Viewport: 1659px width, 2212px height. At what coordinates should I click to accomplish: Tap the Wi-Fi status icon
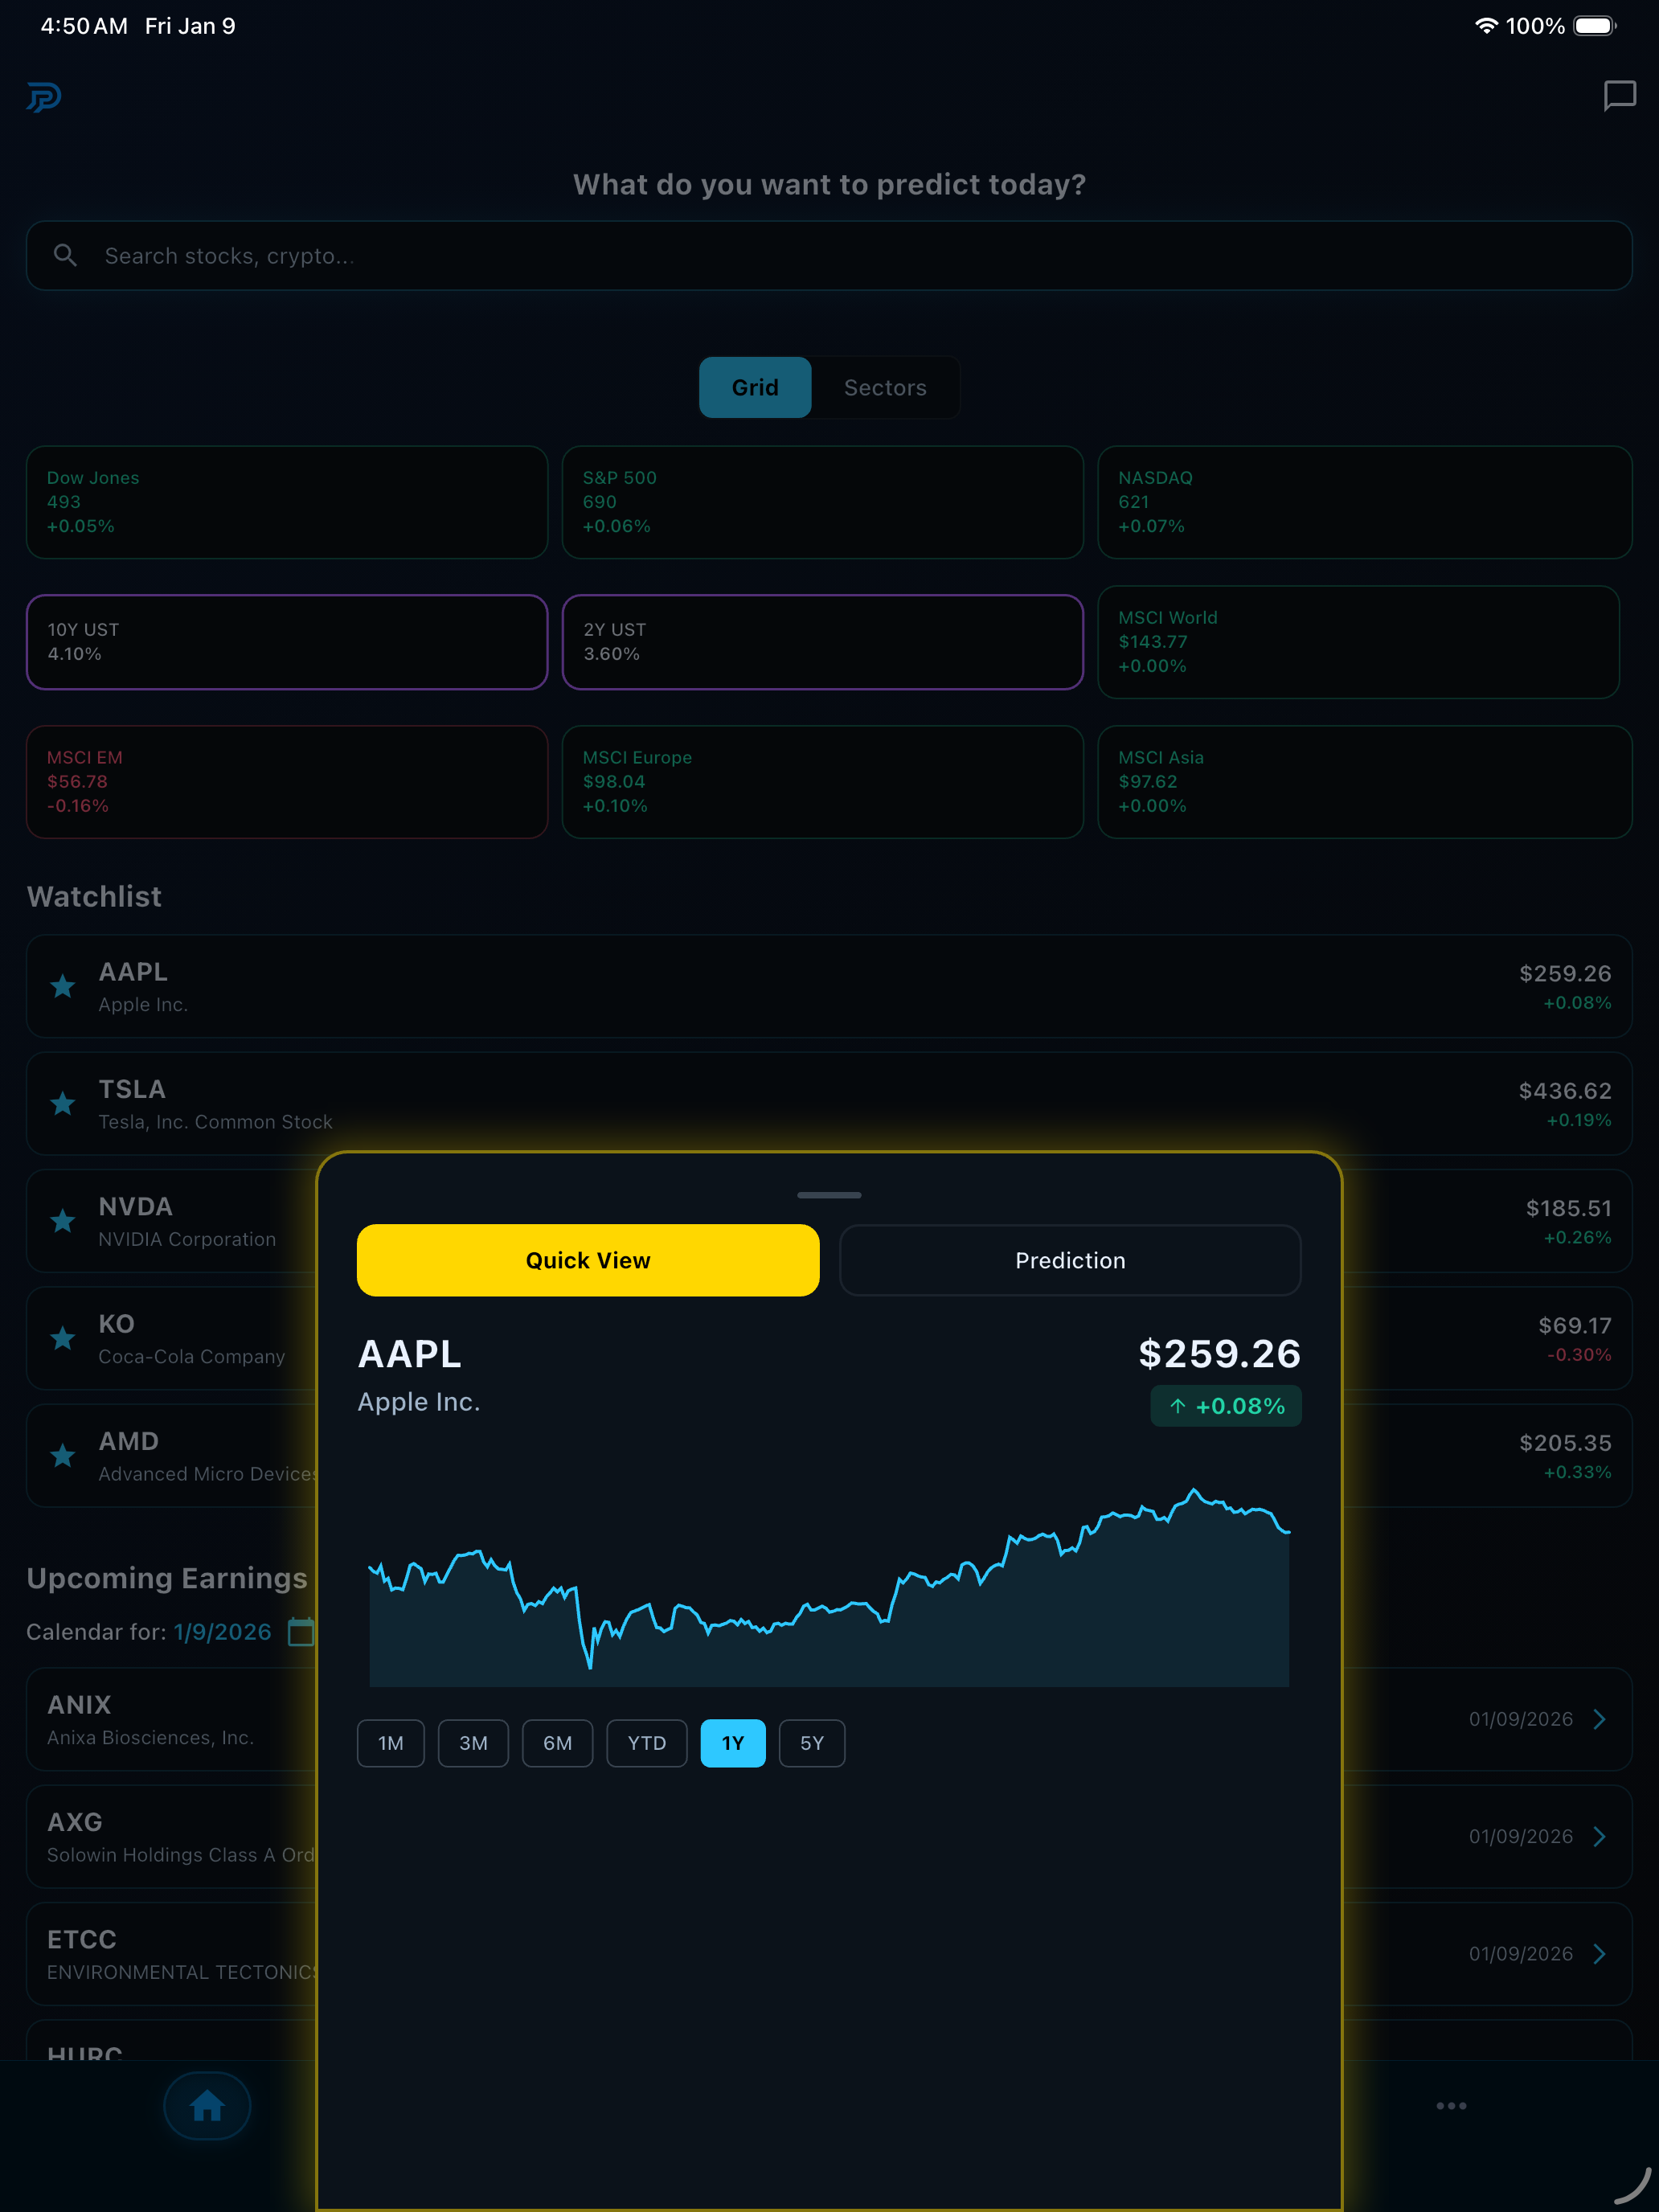pos(1486,26)
